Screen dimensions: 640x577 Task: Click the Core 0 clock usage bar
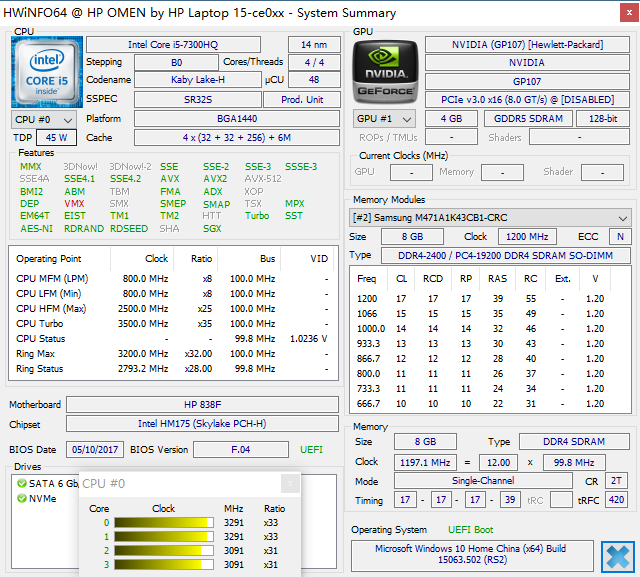(163, 522)
